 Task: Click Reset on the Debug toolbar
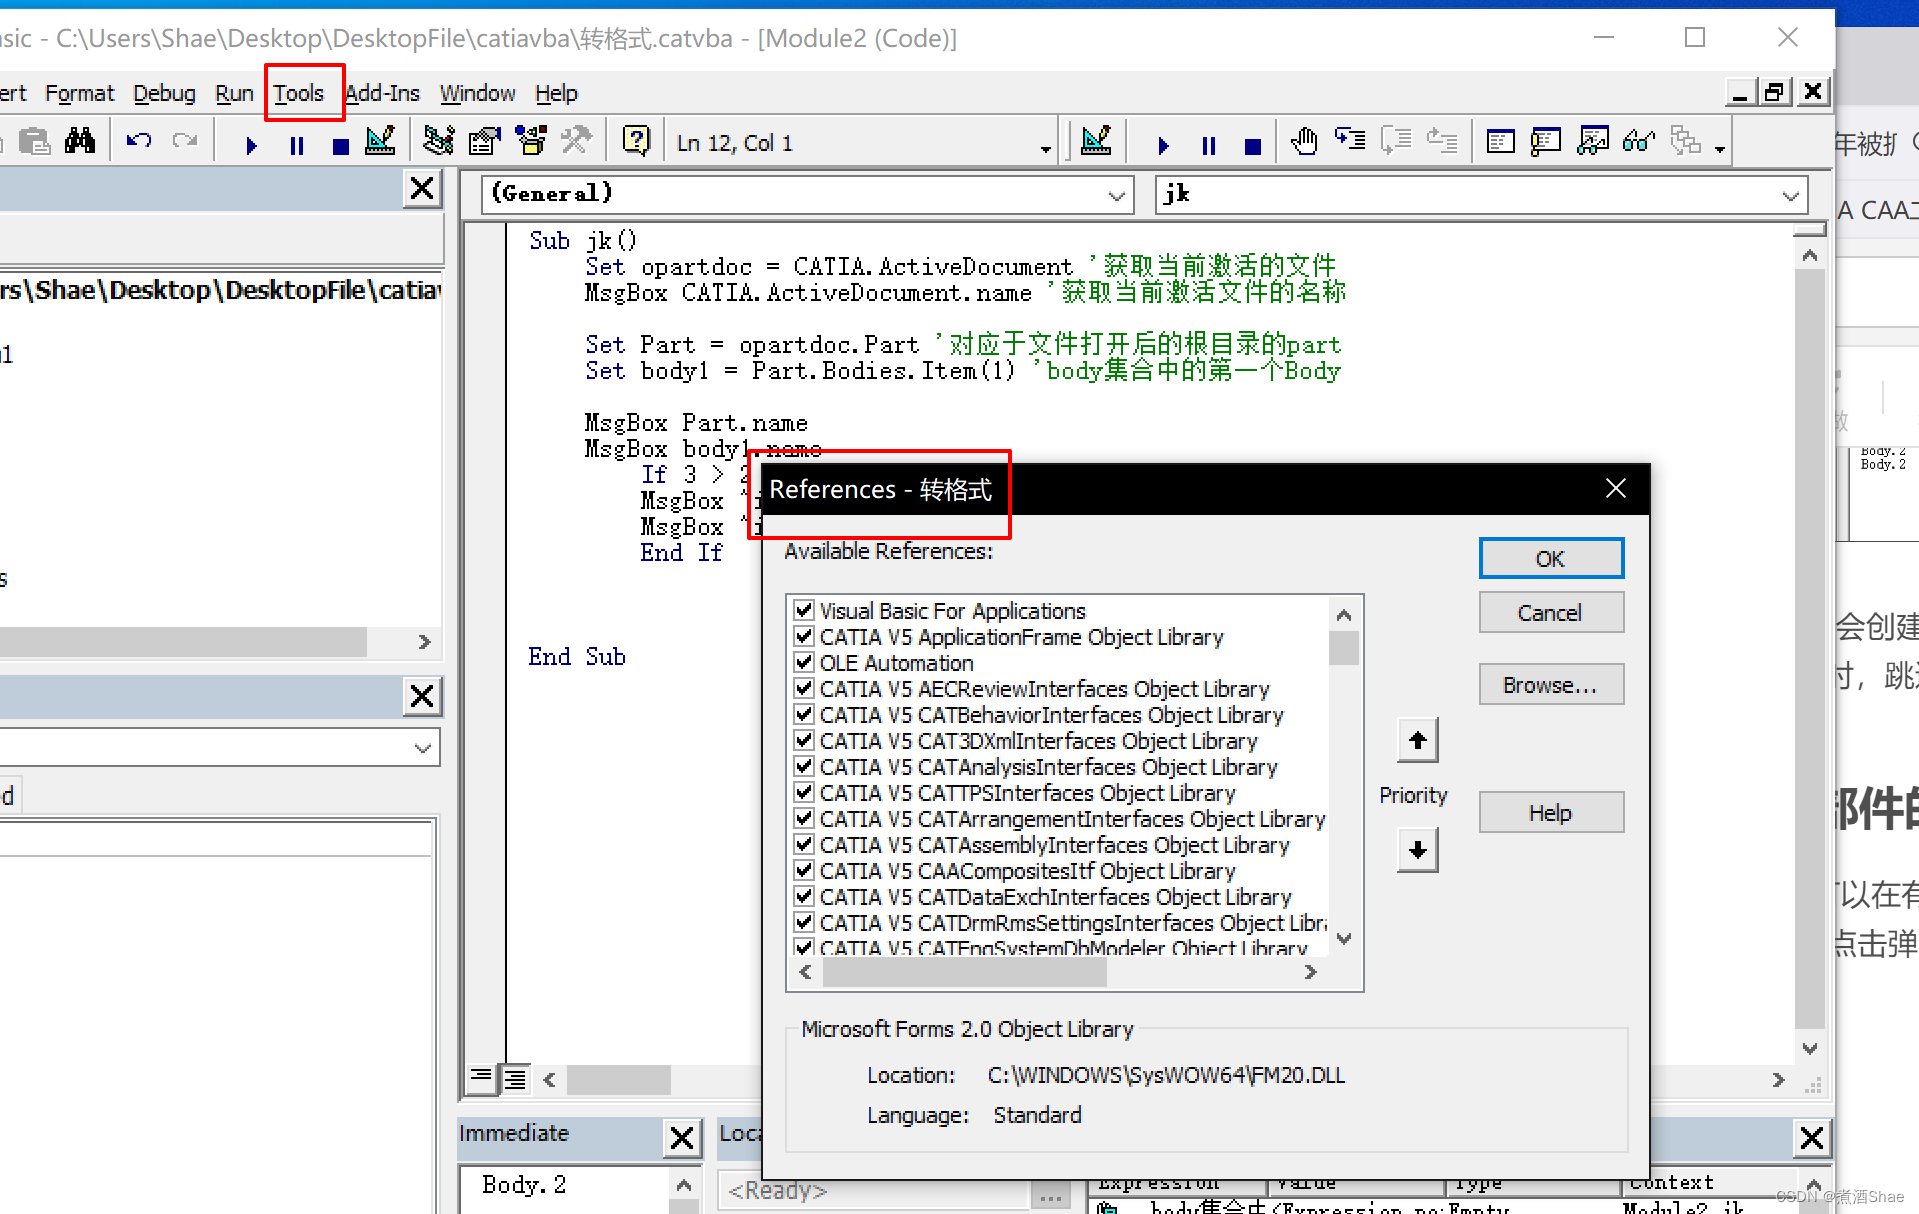[1252, 145]
